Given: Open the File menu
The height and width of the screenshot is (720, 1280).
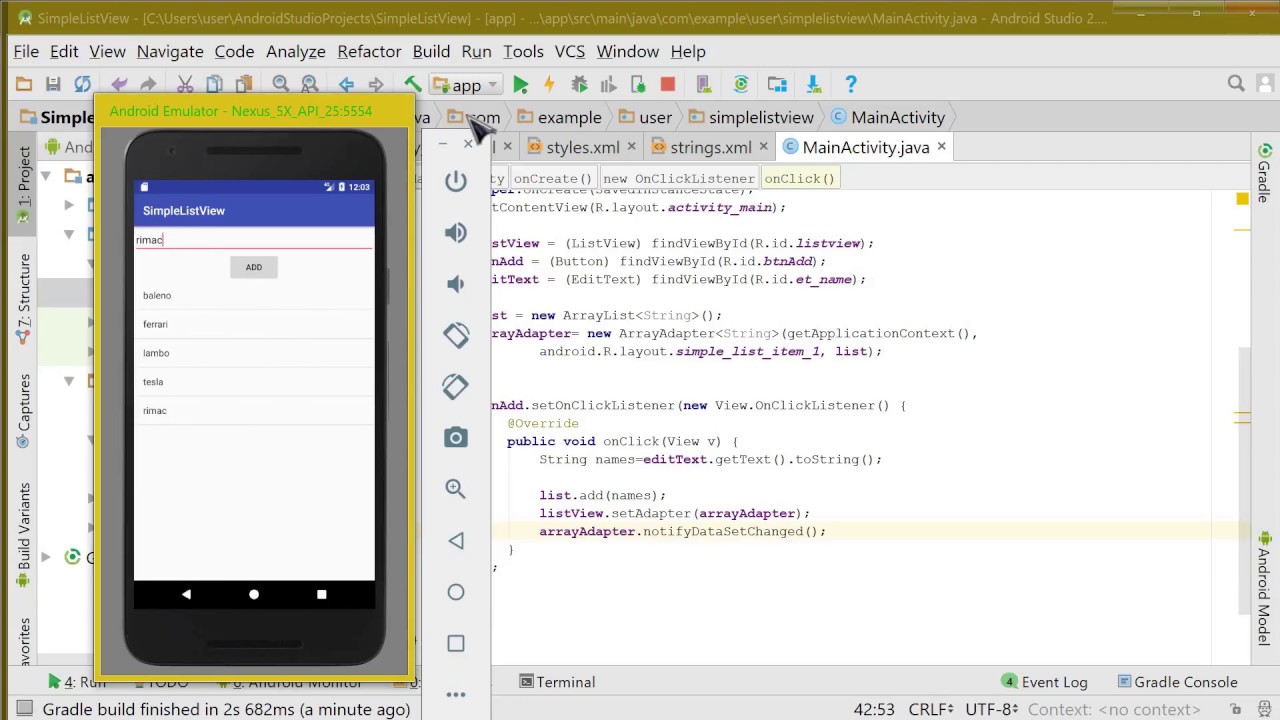Looking at the screenshot, I should (26, 51).
